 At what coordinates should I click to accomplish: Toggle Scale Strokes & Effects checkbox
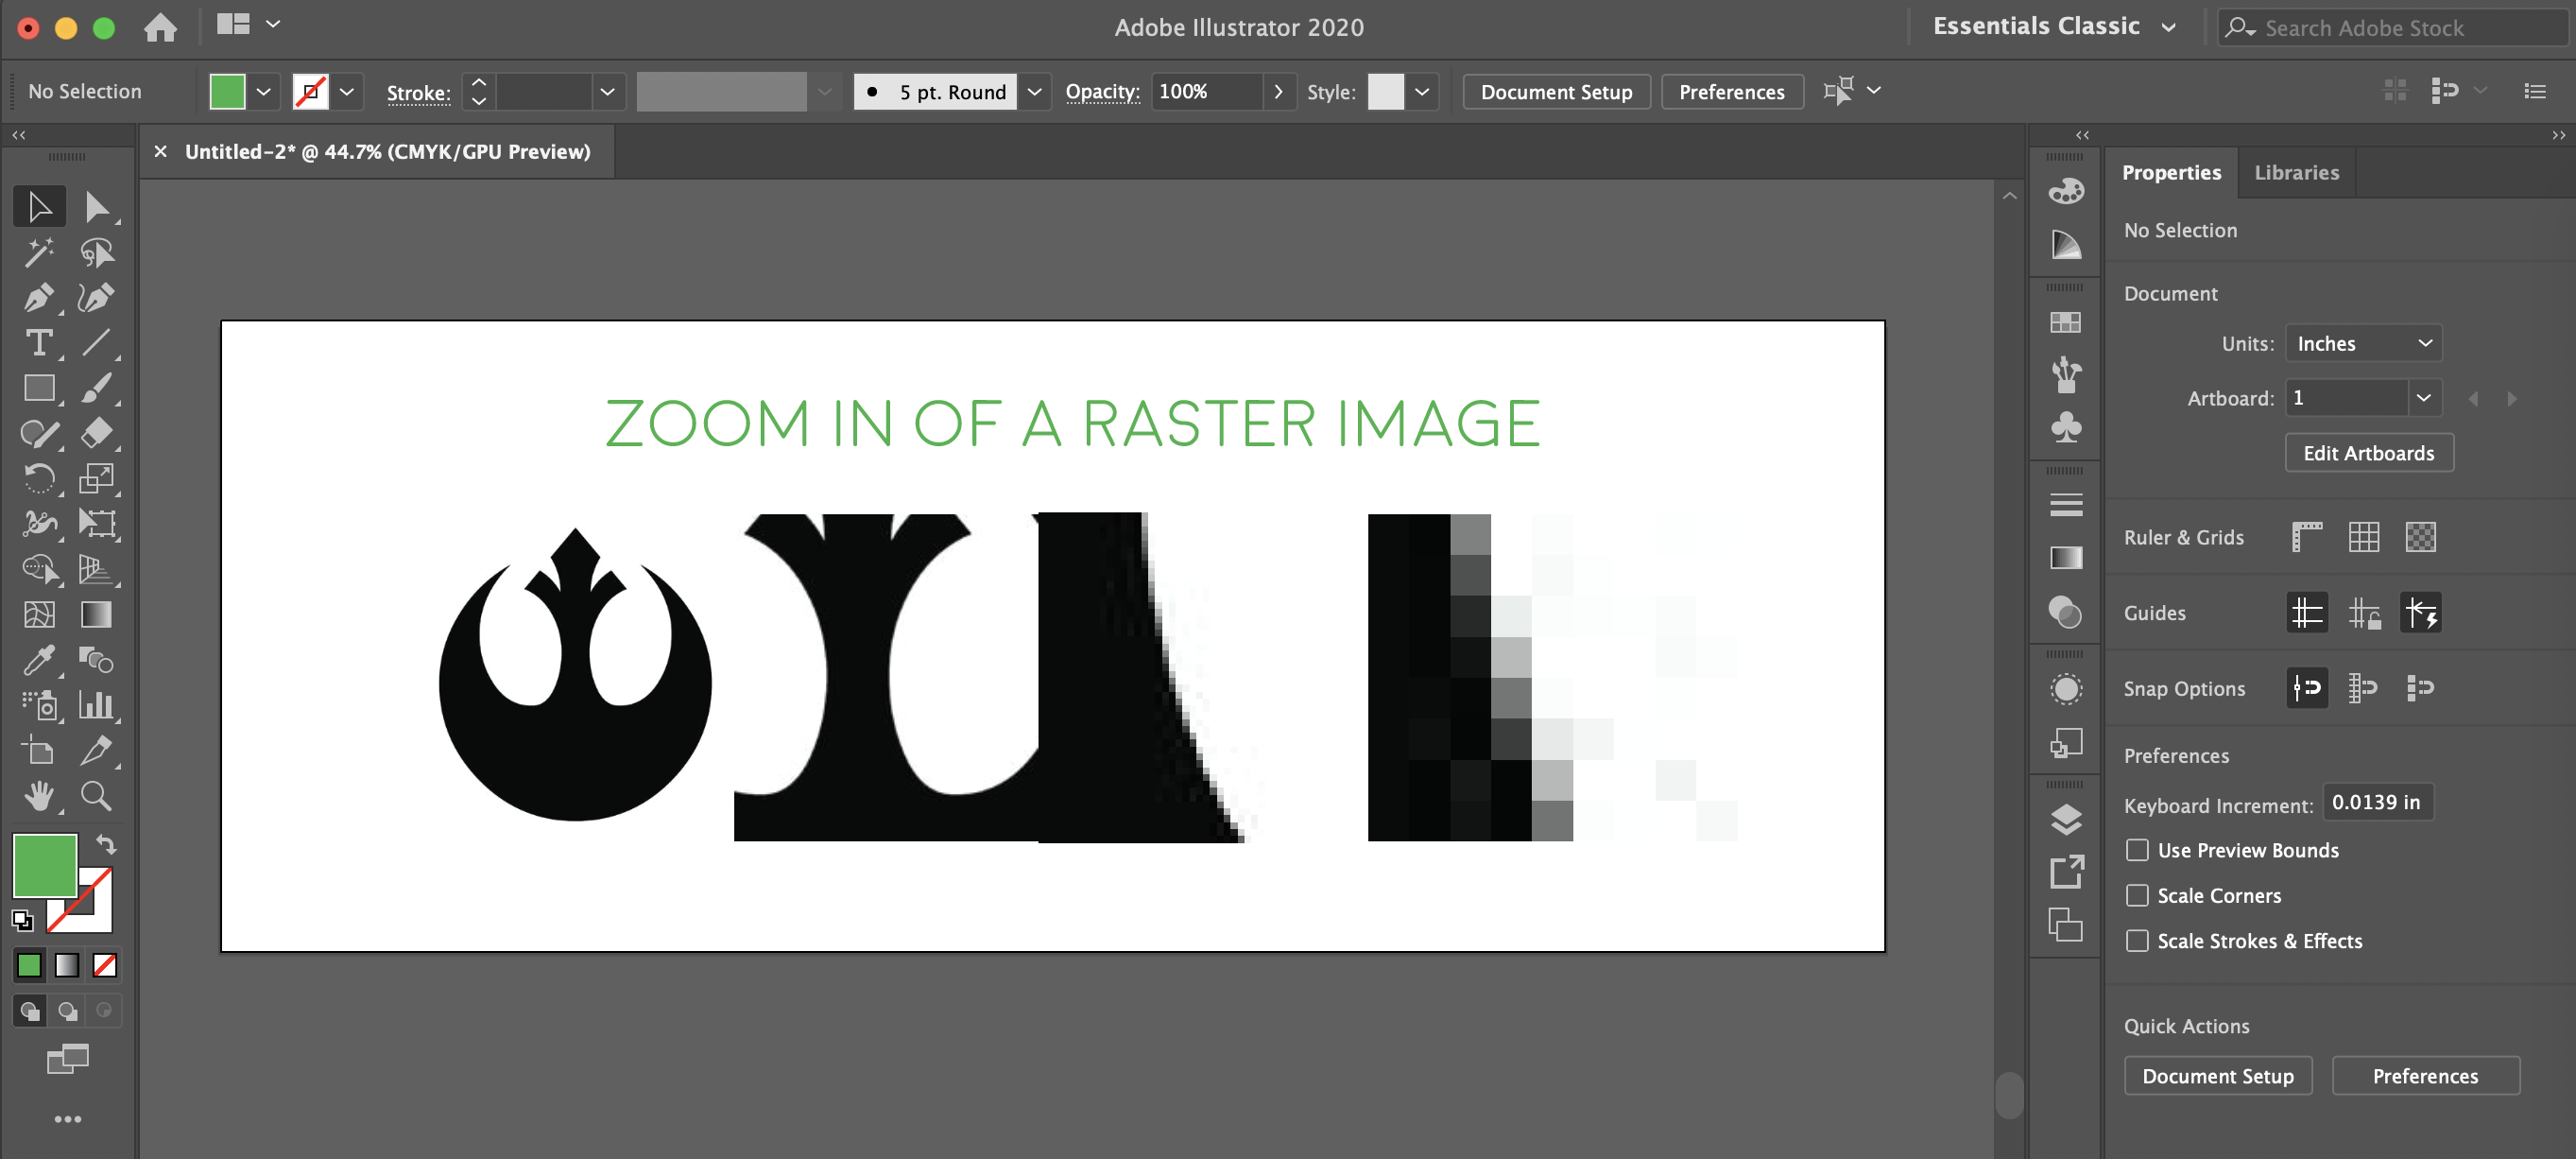(2137, 941)
